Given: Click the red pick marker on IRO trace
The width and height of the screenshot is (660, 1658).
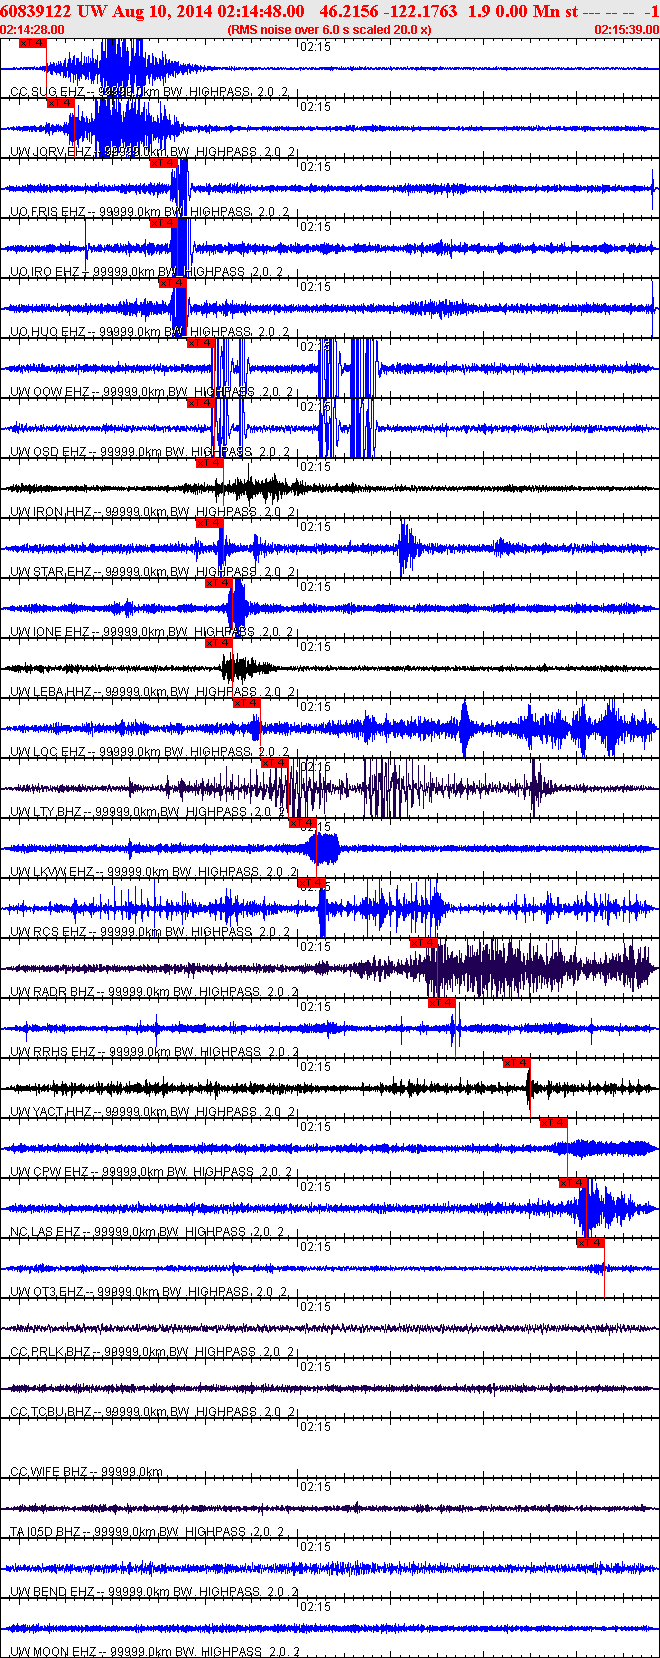Looking at the screenshot, I should click(x=164, y=223).
